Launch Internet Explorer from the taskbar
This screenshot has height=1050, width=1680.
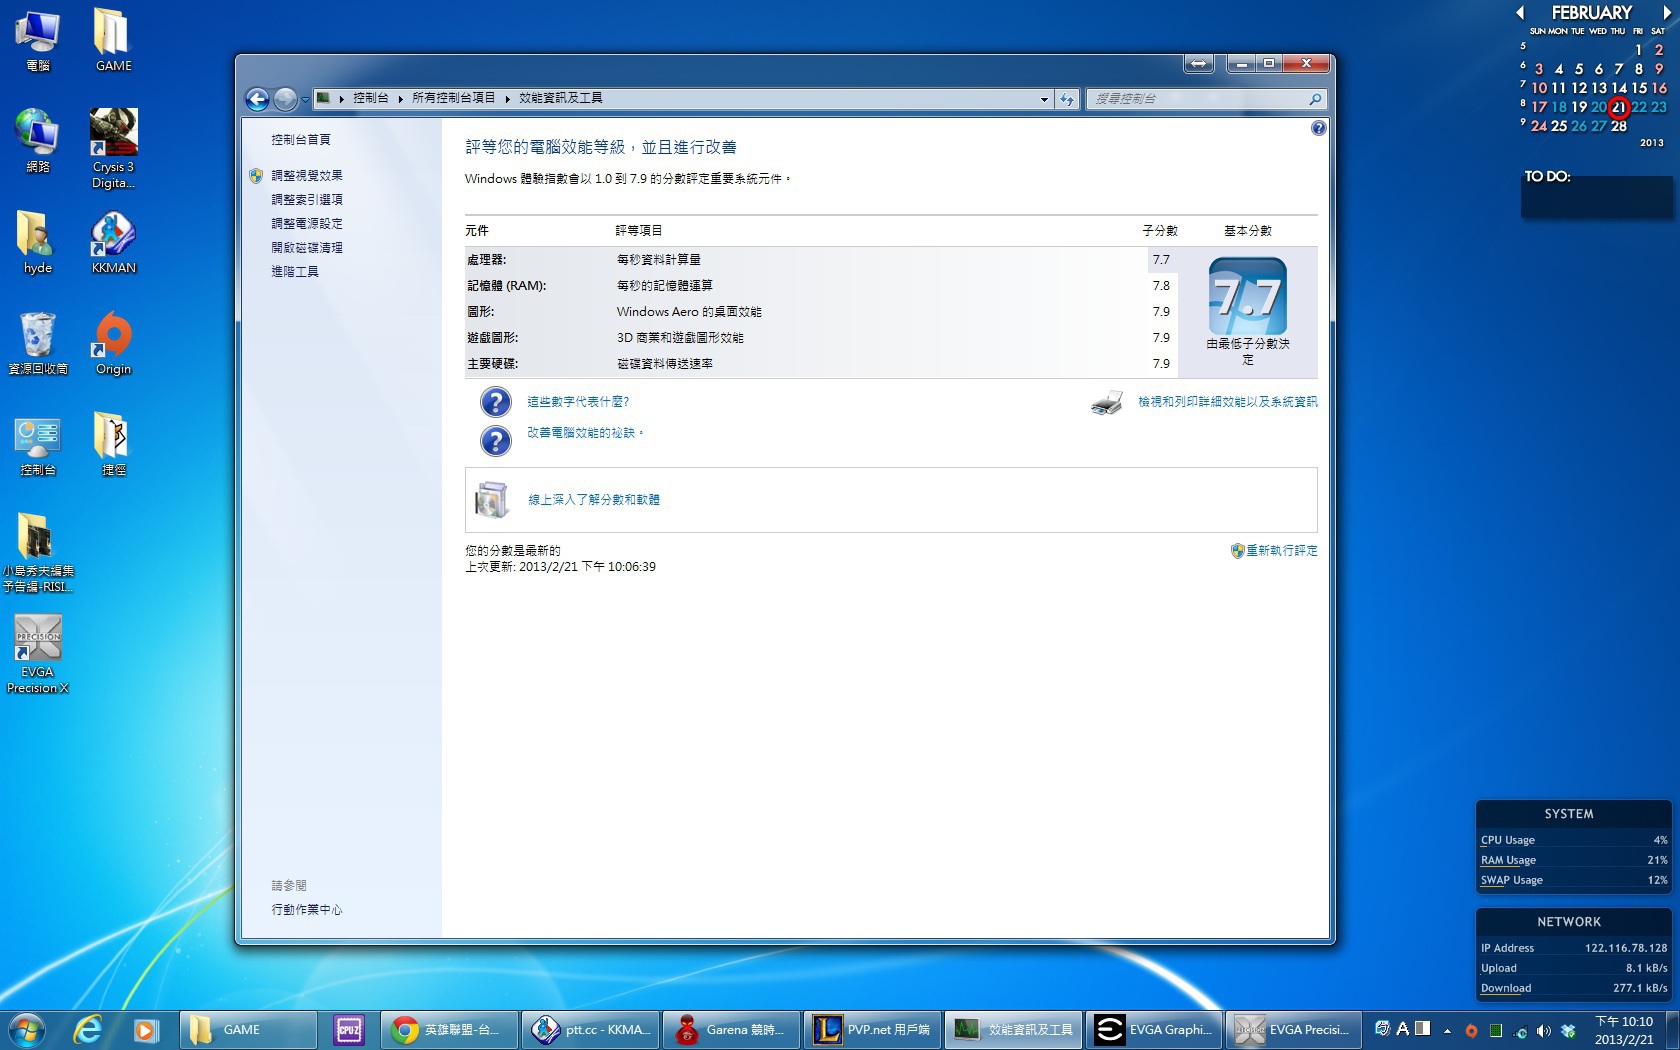tap(89, 1029)
